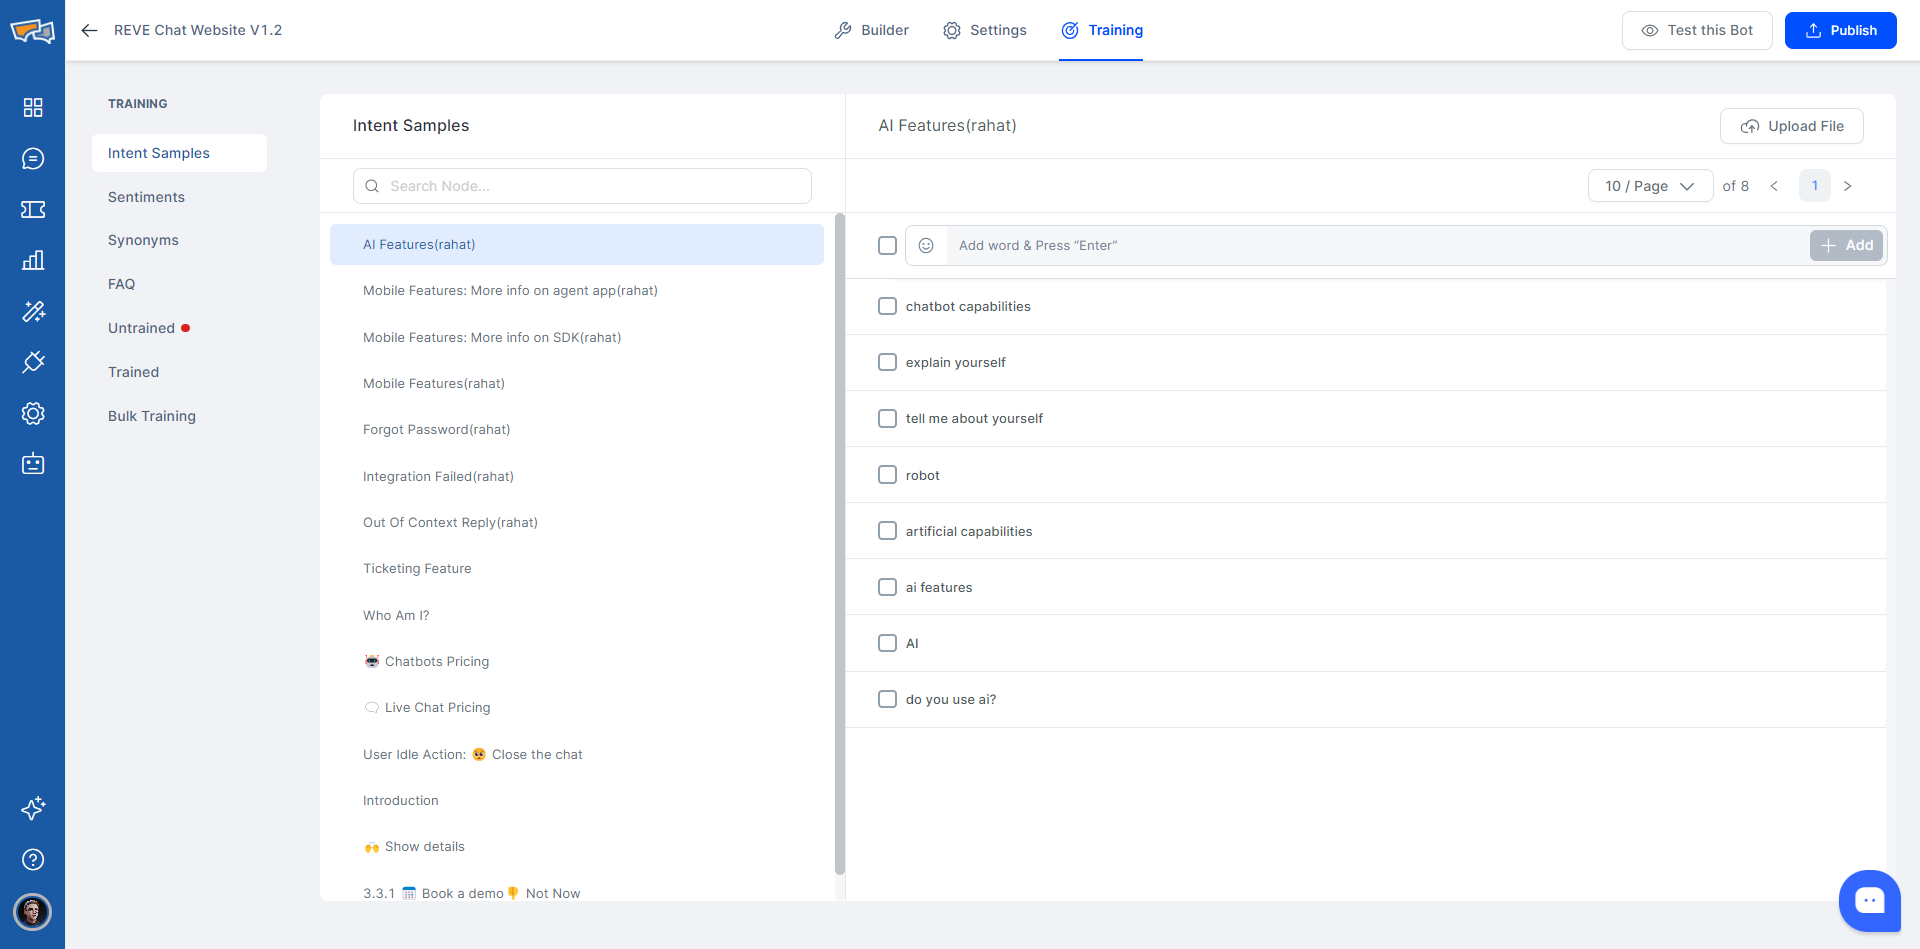Viewport: 1920px width, 949px height.
Task: Click the REVE Chat logo icon
Action: pos(32,31)
